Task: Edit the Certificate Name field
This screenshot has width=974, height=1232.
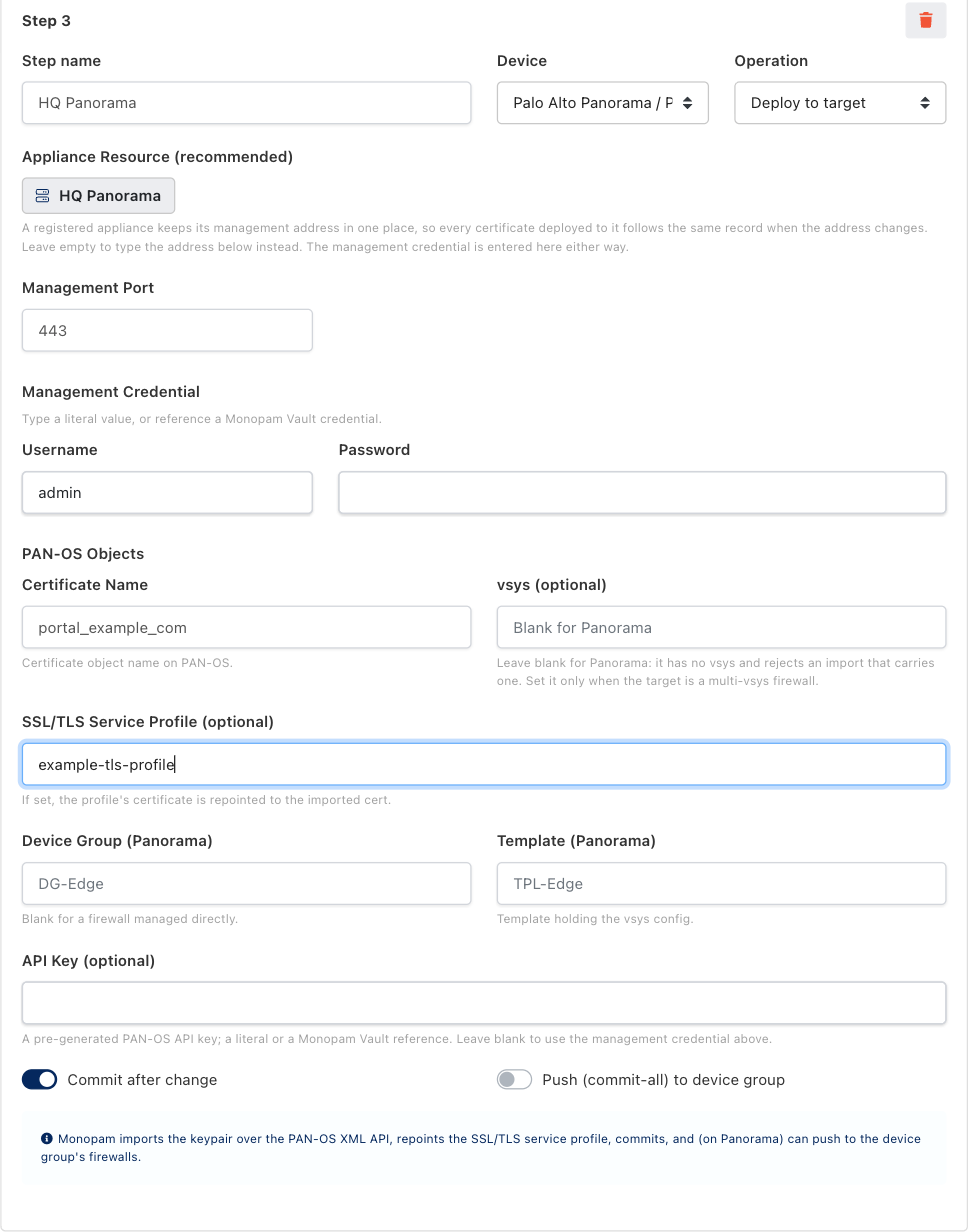Action: point(246,628)
